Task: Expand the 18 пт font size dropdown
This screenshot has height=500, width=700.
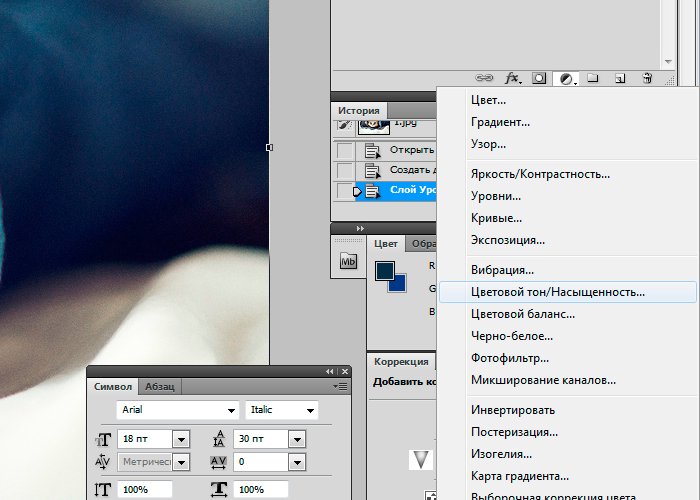Action: [181, 438]
